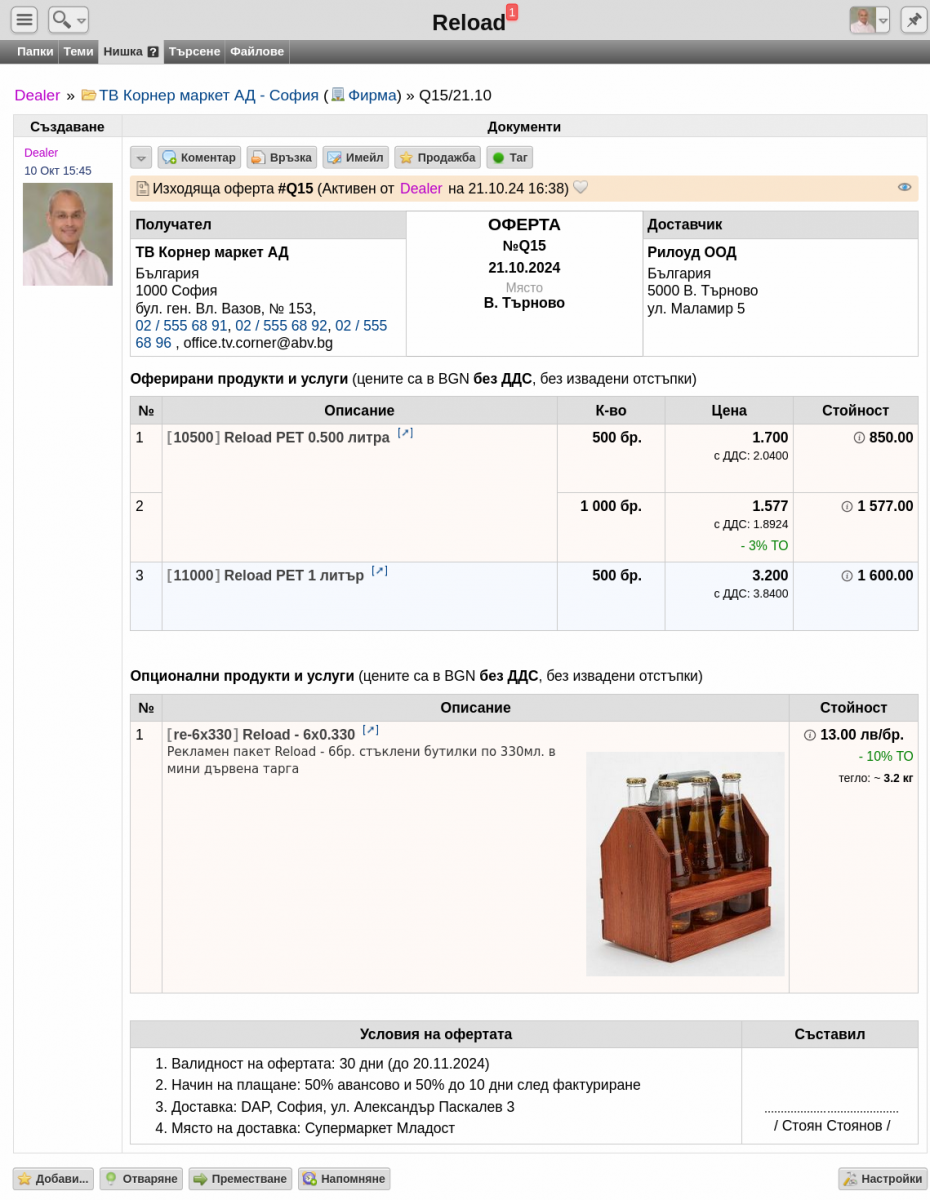
Task: Click the Имейл button
Action: [355, 158]
